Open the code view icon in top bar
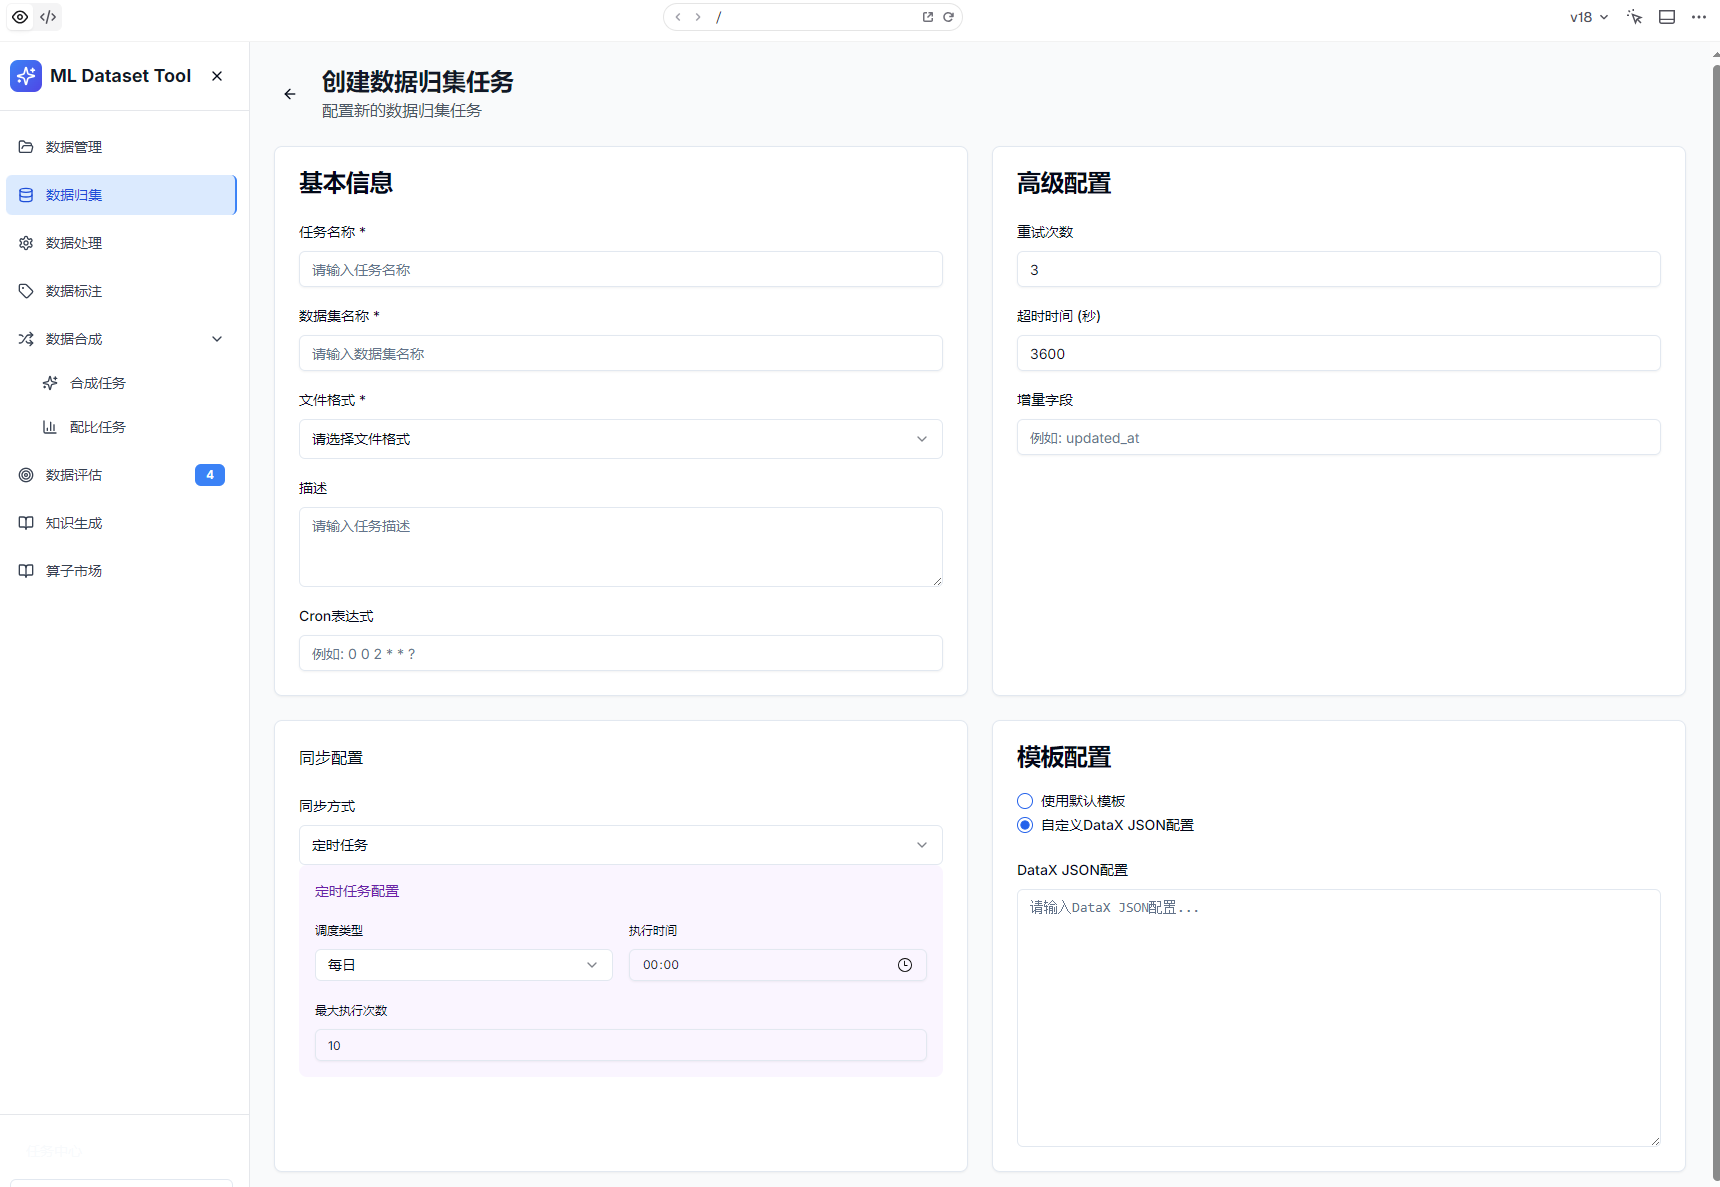The image size is (1720, 1187). click(48, 17)
